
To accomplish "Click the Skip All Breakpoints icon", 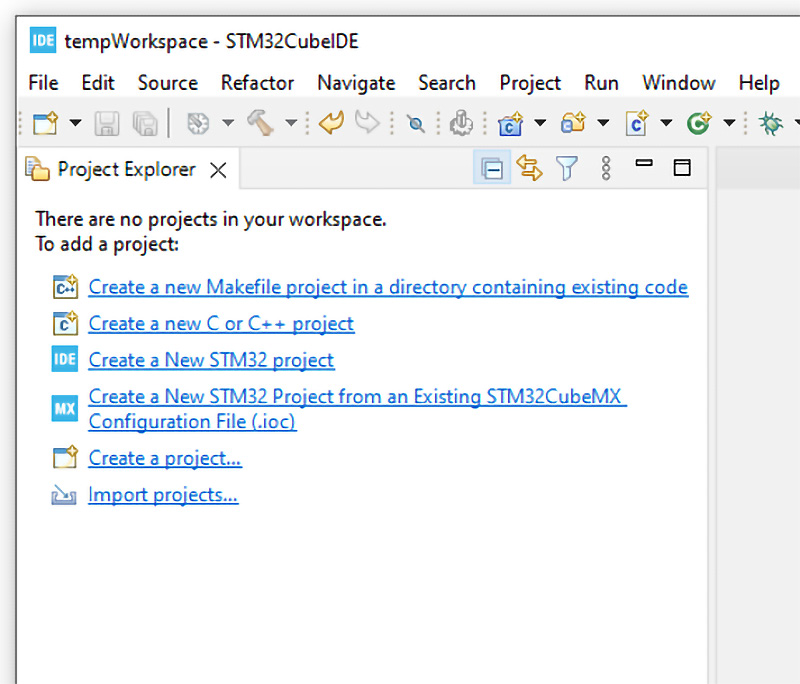I will click(416, 123).
